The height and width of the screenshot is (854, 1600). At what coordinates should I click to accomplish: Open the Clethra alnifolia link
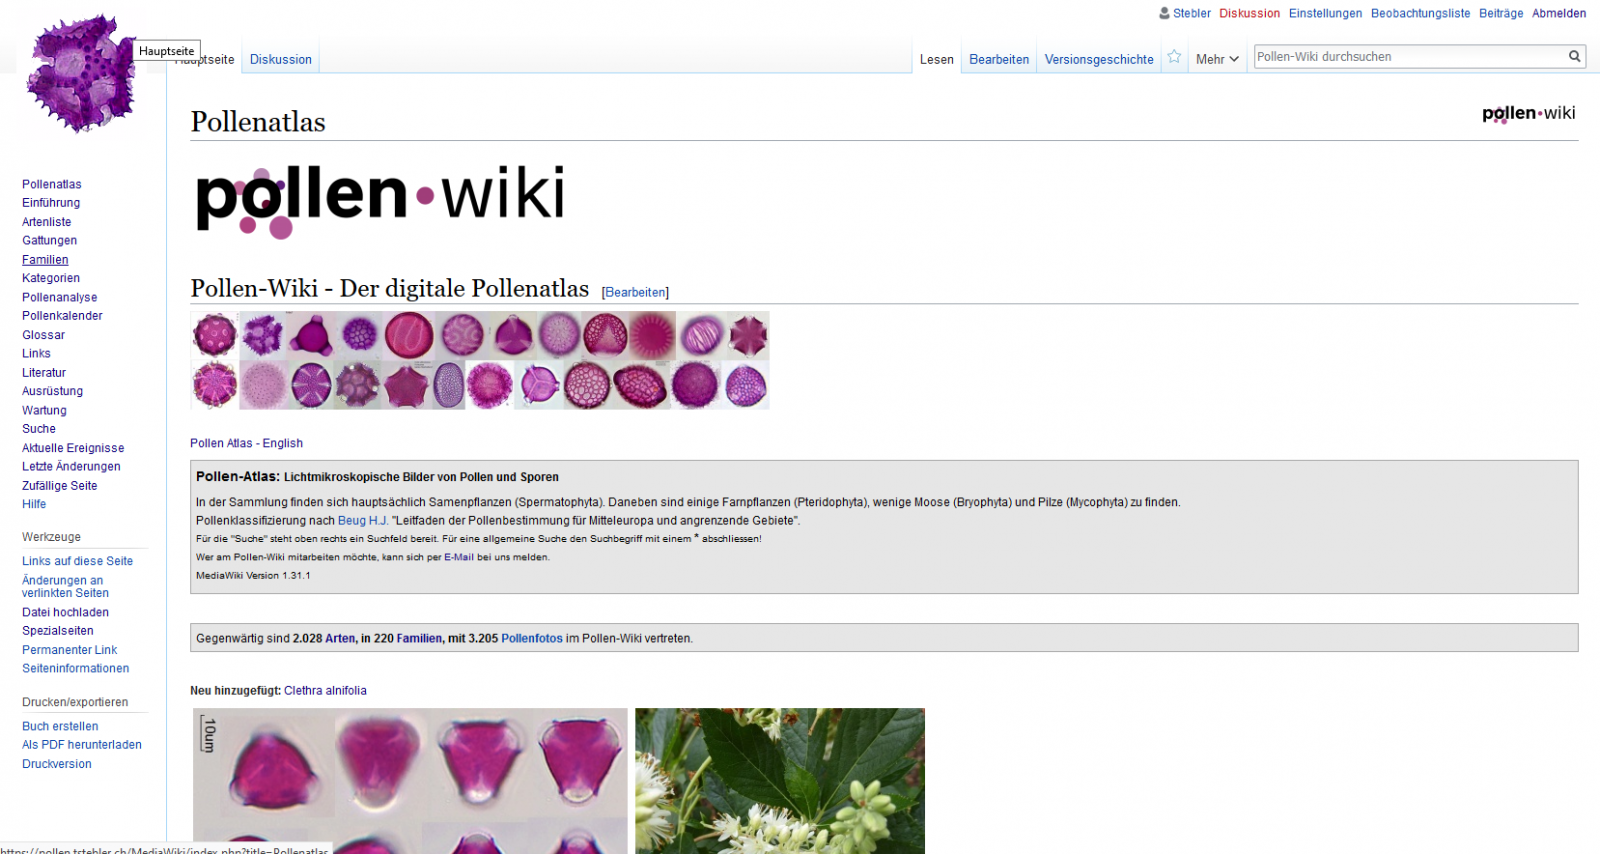(325, 691)
